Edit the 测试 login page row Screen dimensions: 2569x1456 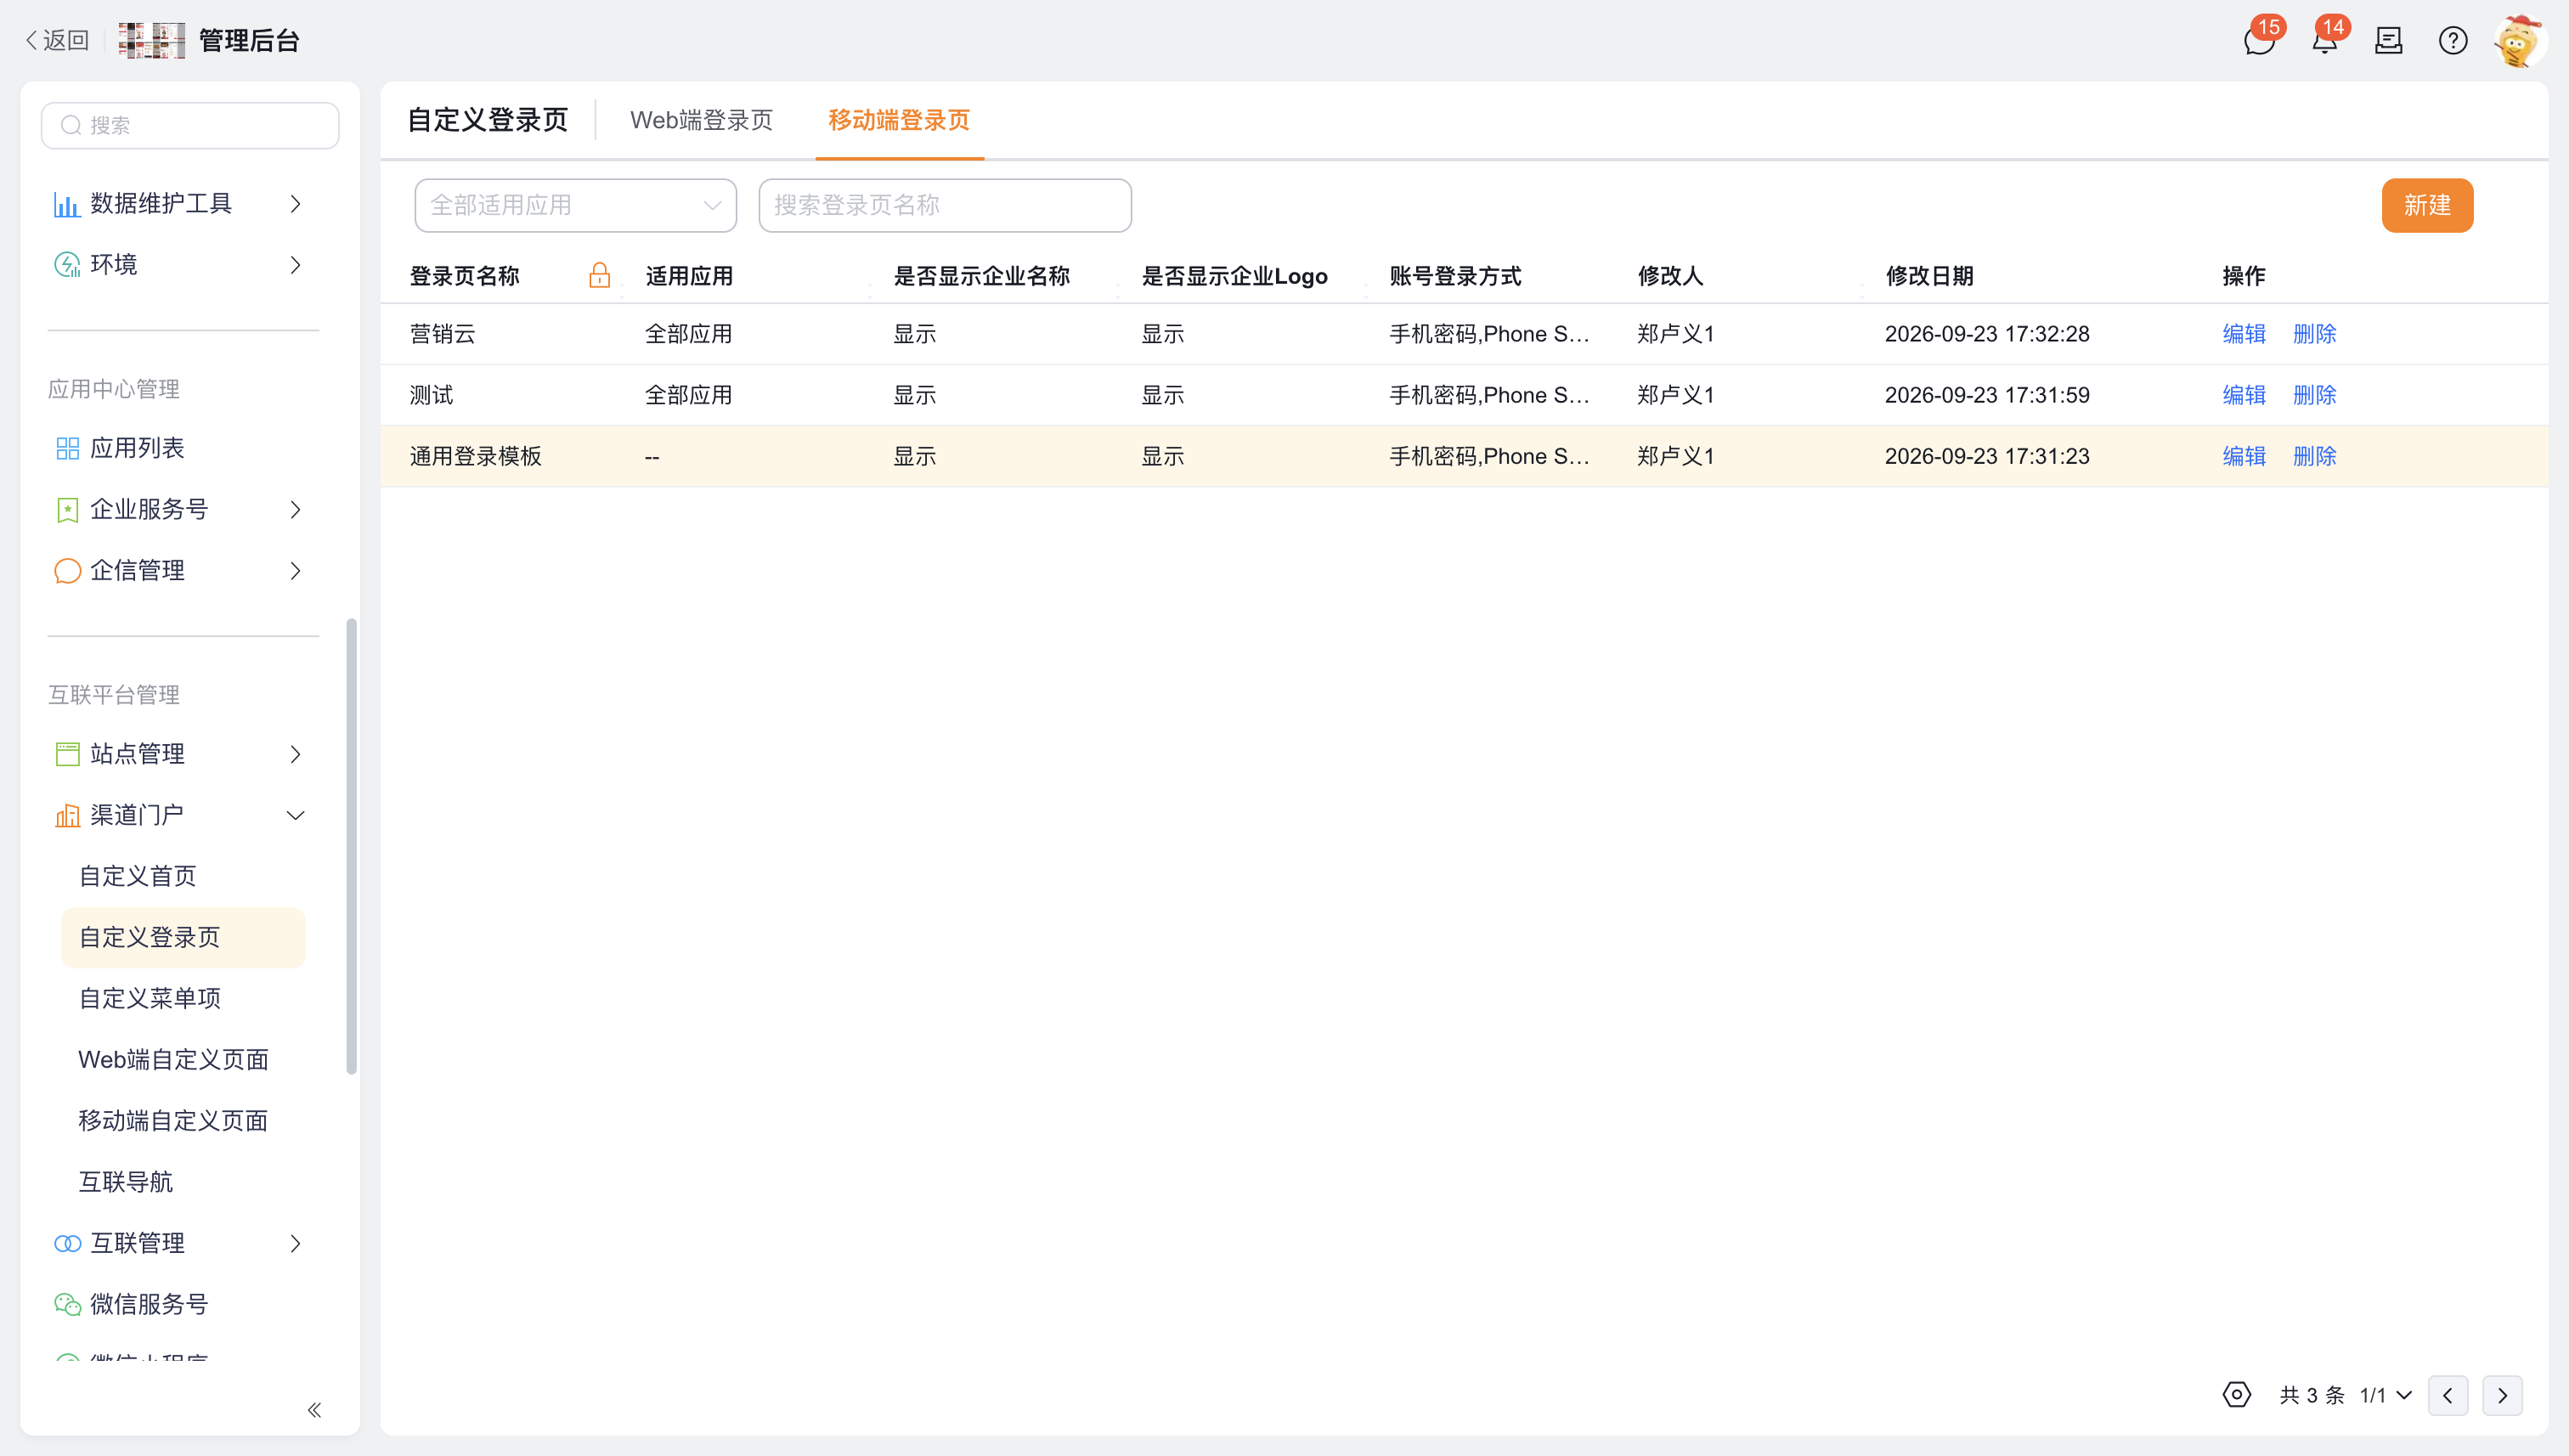[2244, 395]
